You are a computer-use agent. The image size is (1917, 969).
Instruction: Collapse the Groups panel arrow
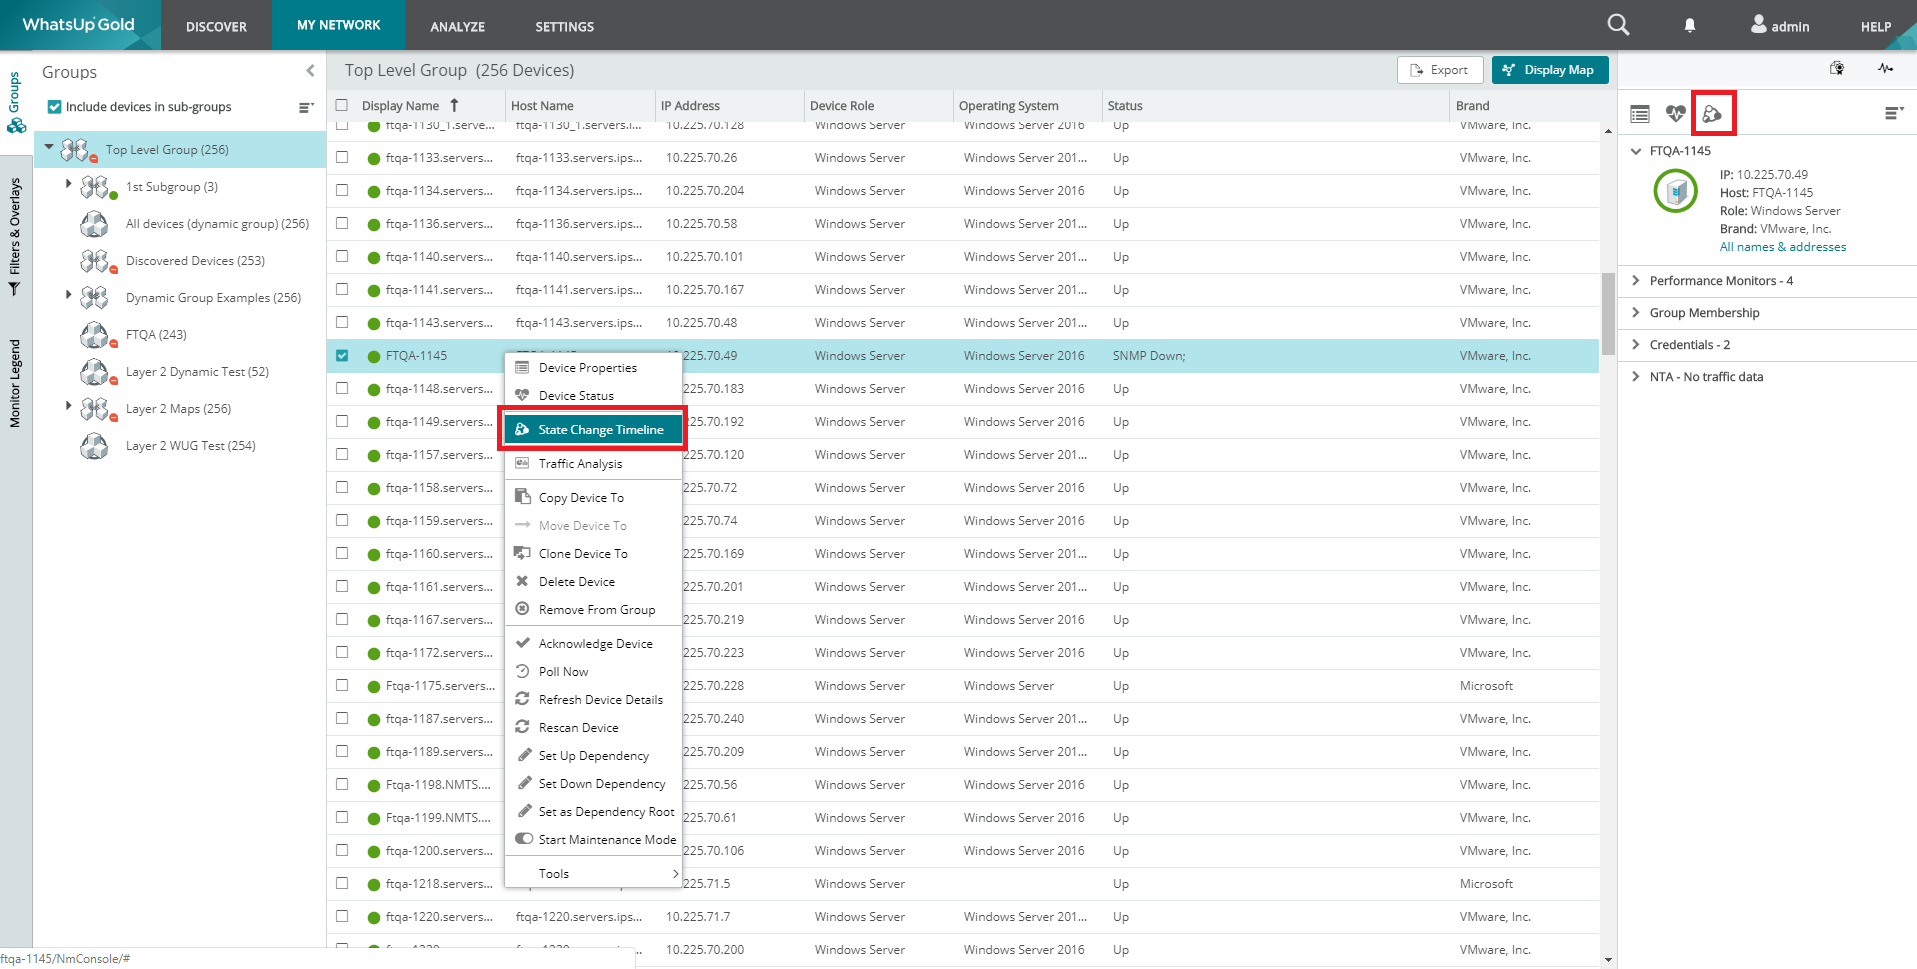(x=310, y=71)
